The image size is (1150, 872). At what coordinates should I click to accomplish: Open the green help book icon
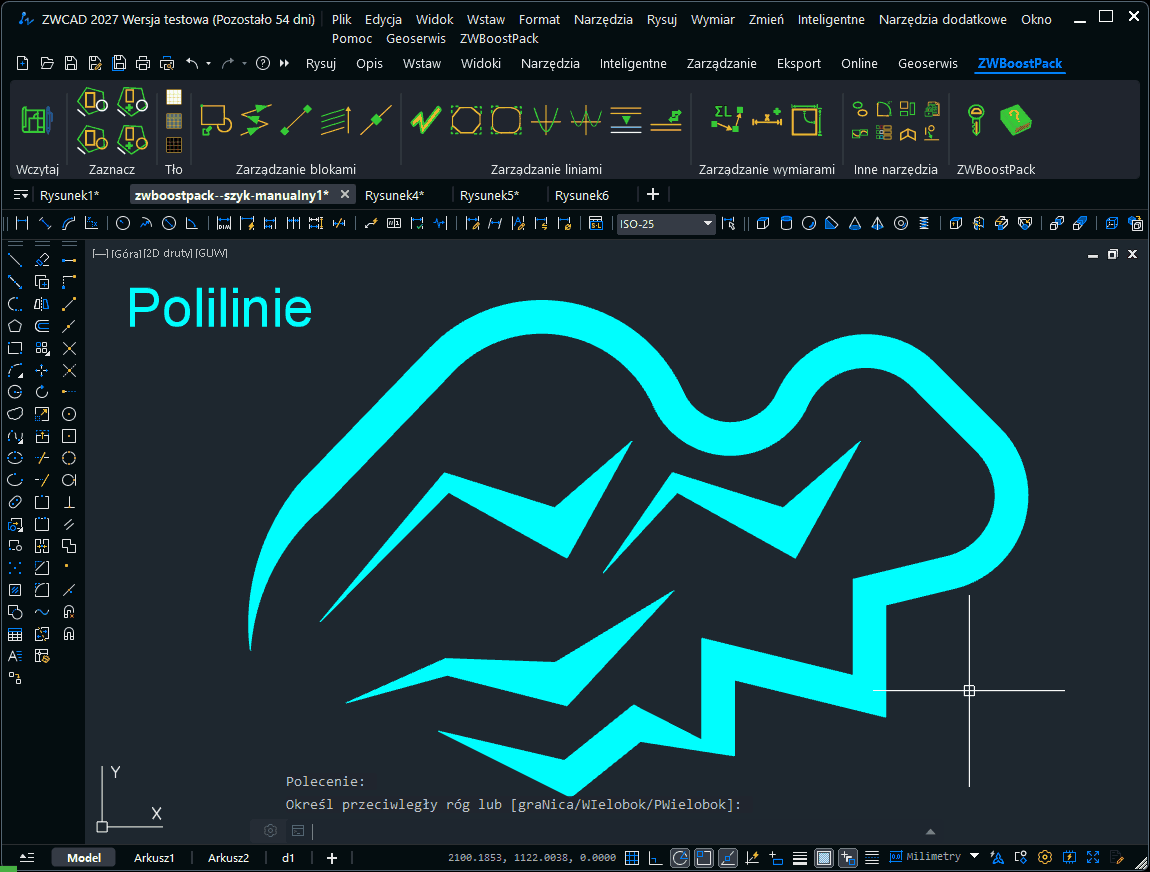1016,121
